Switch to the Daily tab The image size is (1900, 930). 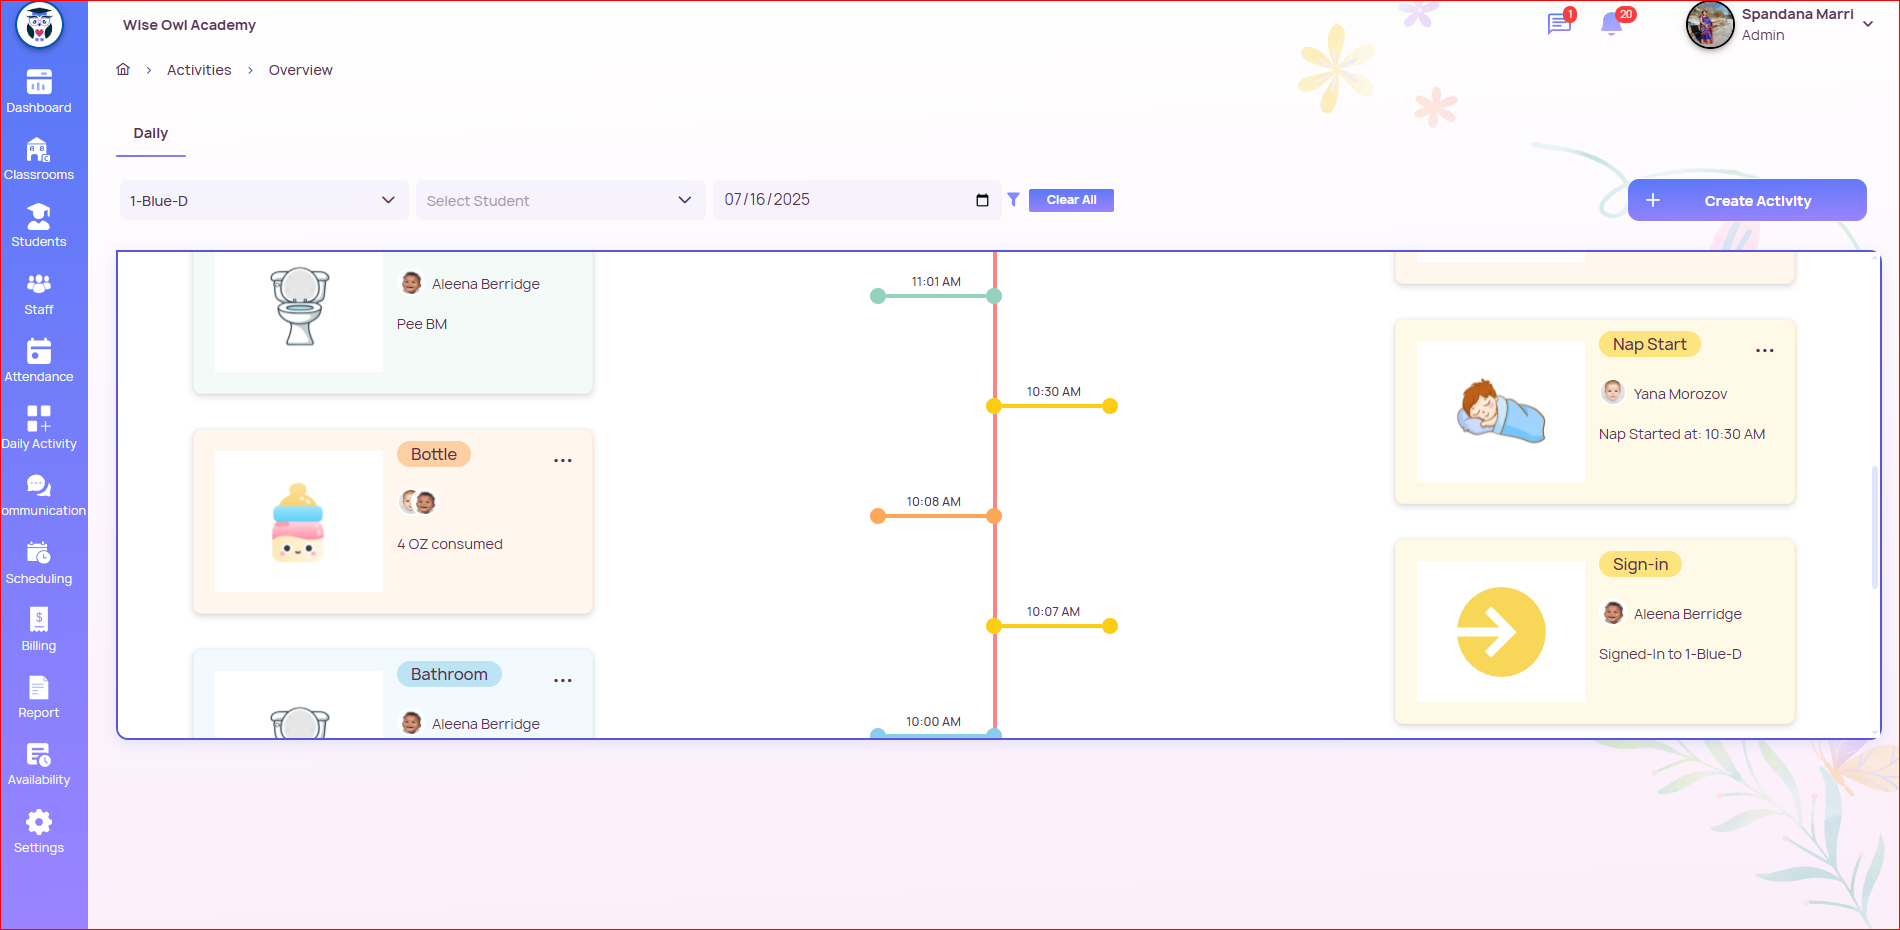[x=151, y=134]
